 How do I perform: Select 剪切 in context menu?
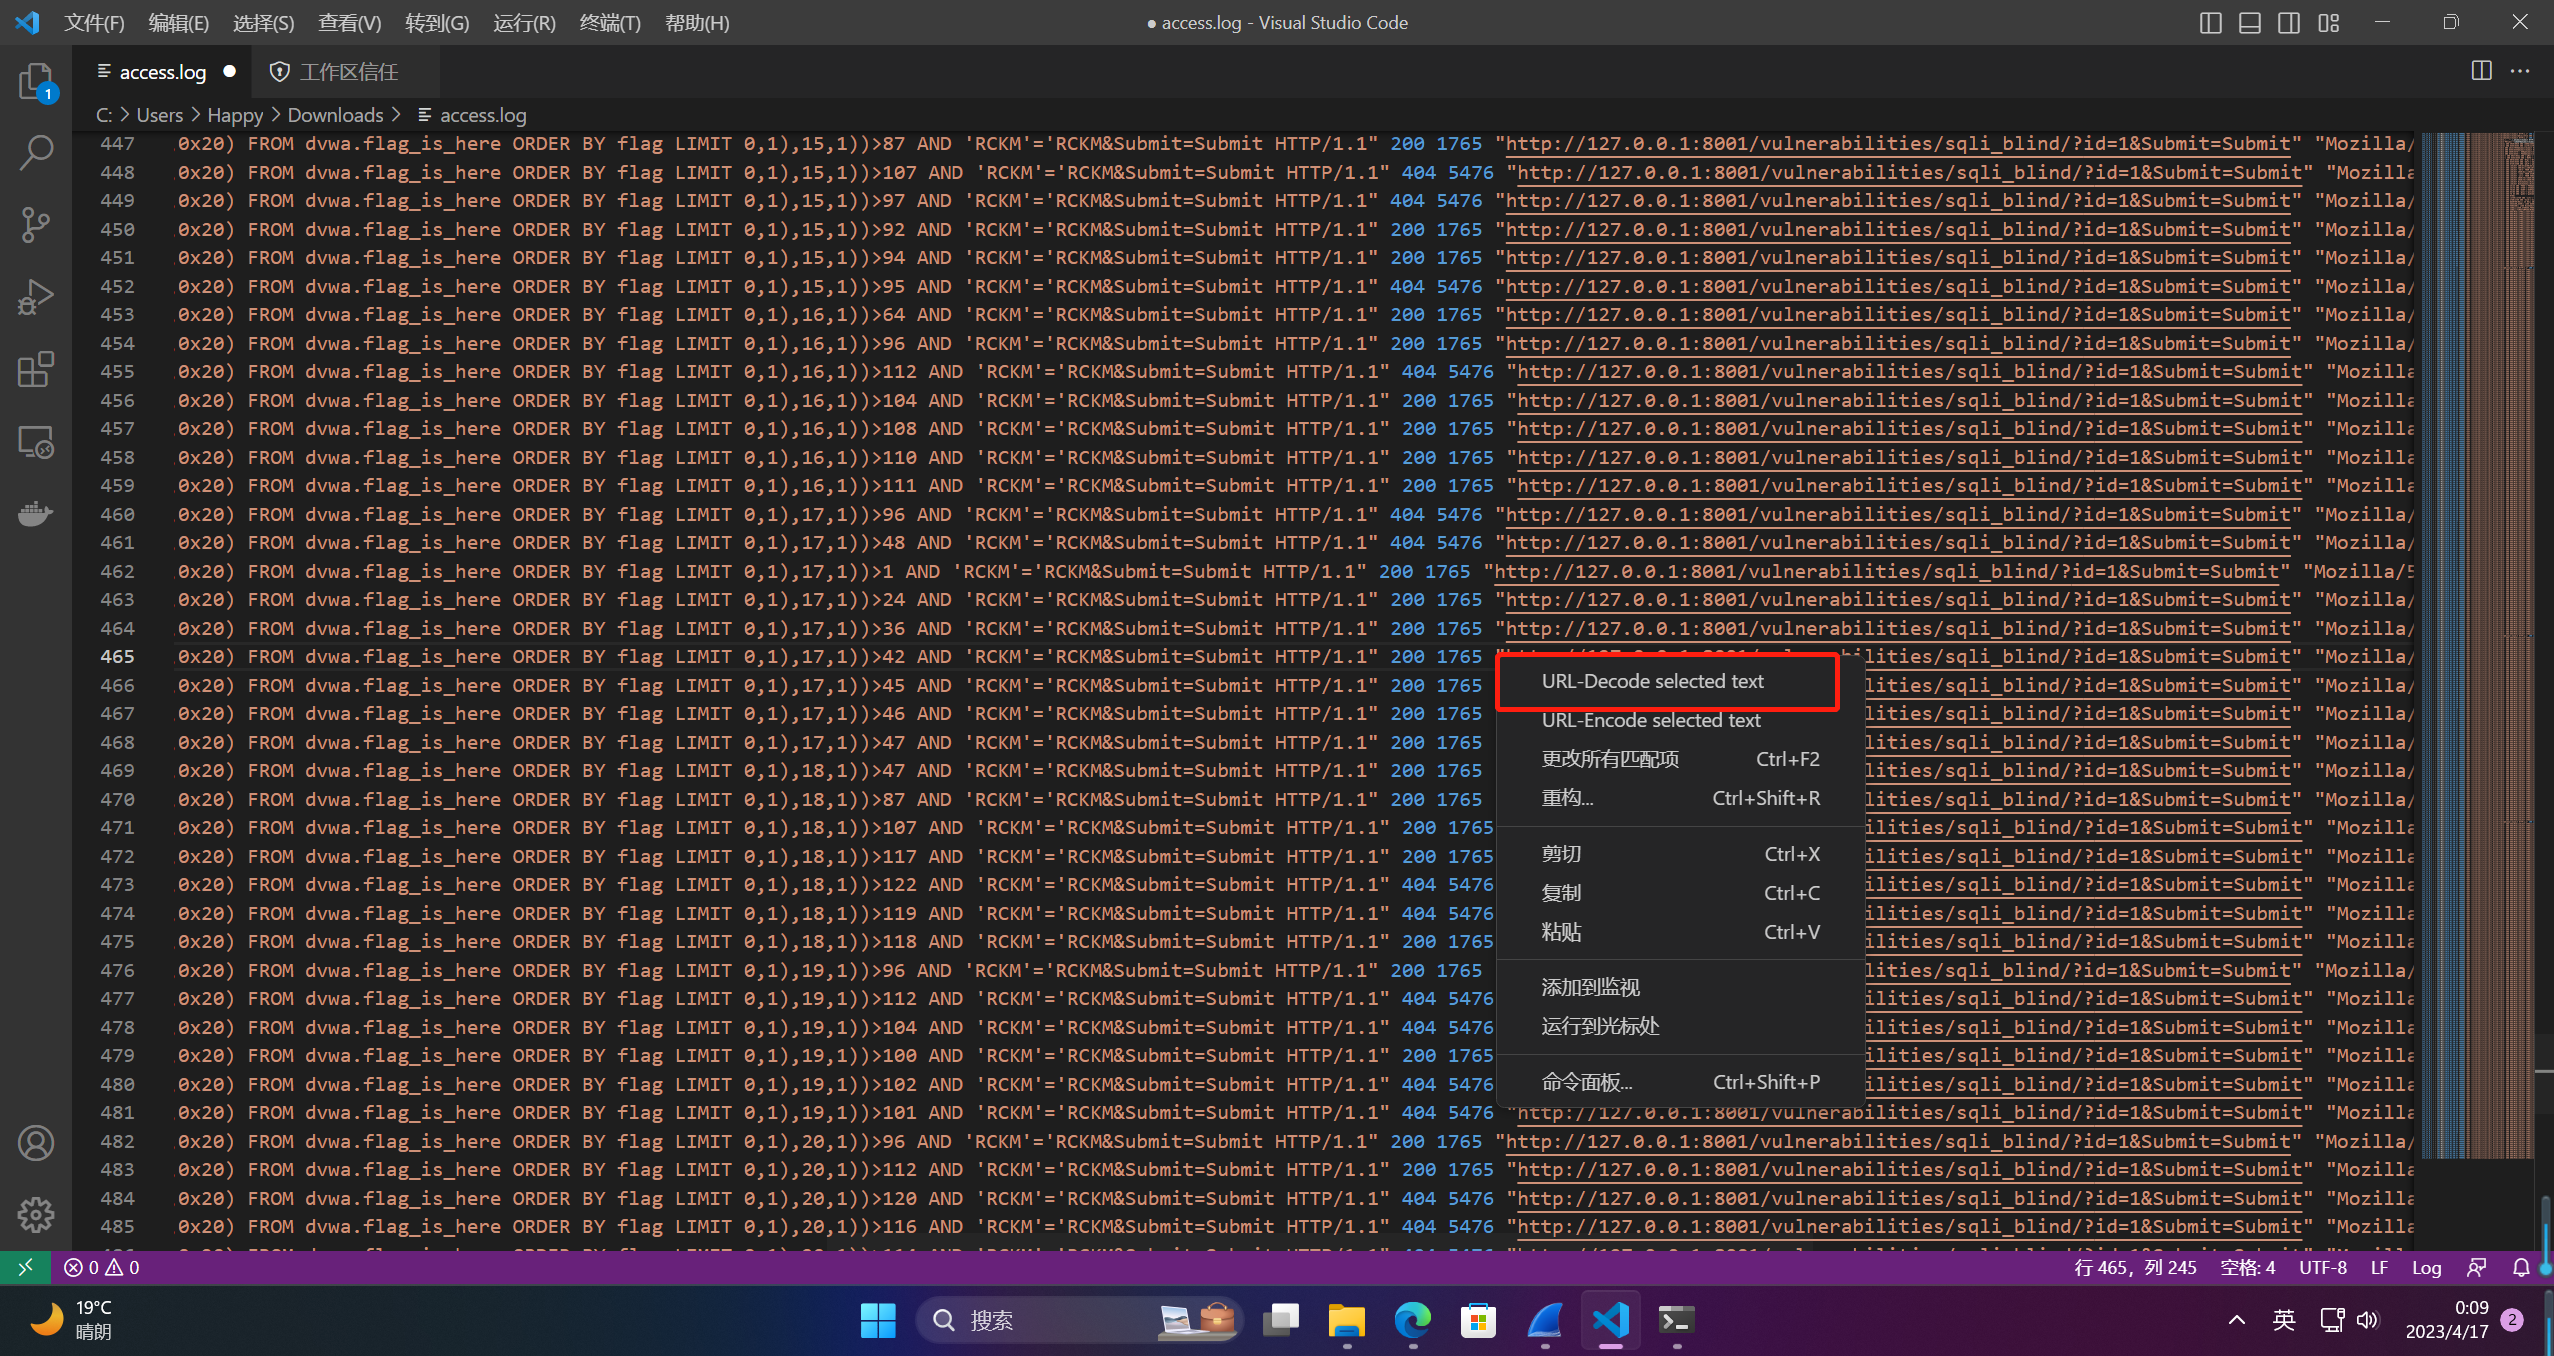coord(1680,854)
